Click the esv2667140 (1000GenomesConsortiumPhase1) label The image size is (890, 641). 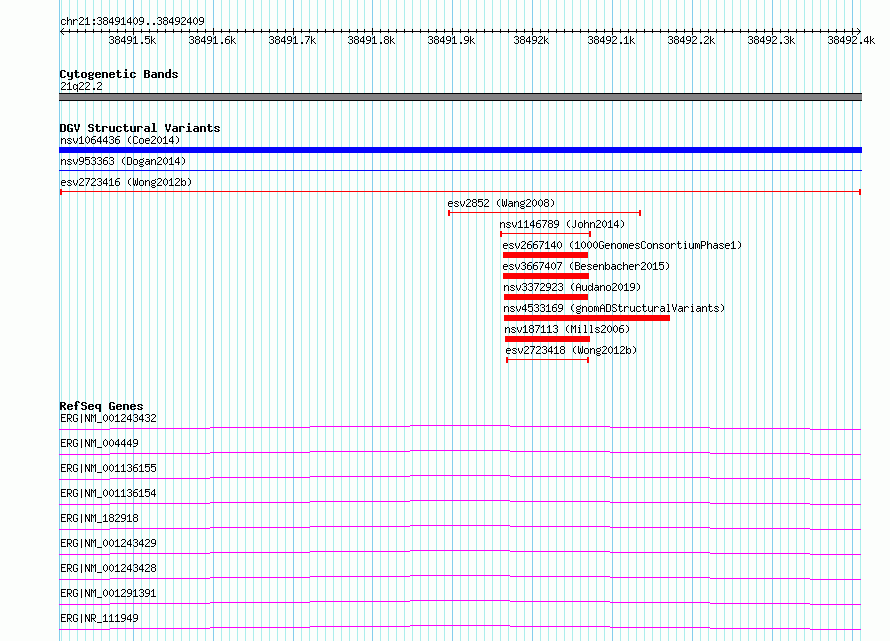tap(622, 245)
